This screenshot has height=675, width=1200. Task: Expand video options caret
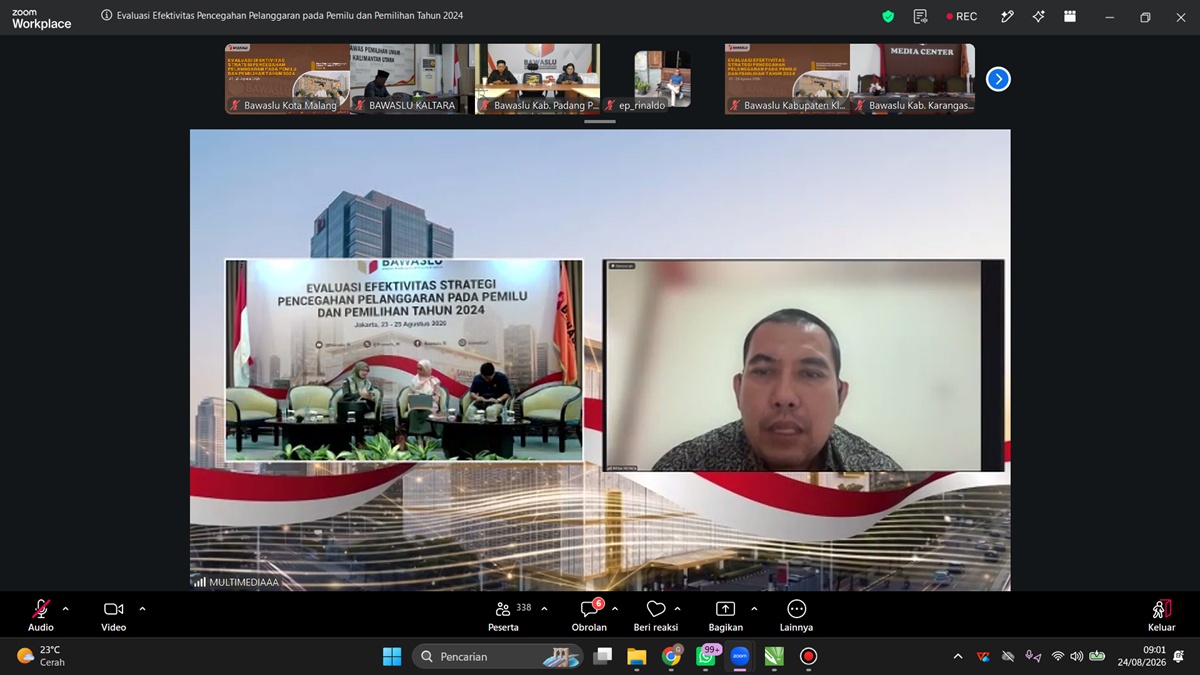[x=142, y=608]
